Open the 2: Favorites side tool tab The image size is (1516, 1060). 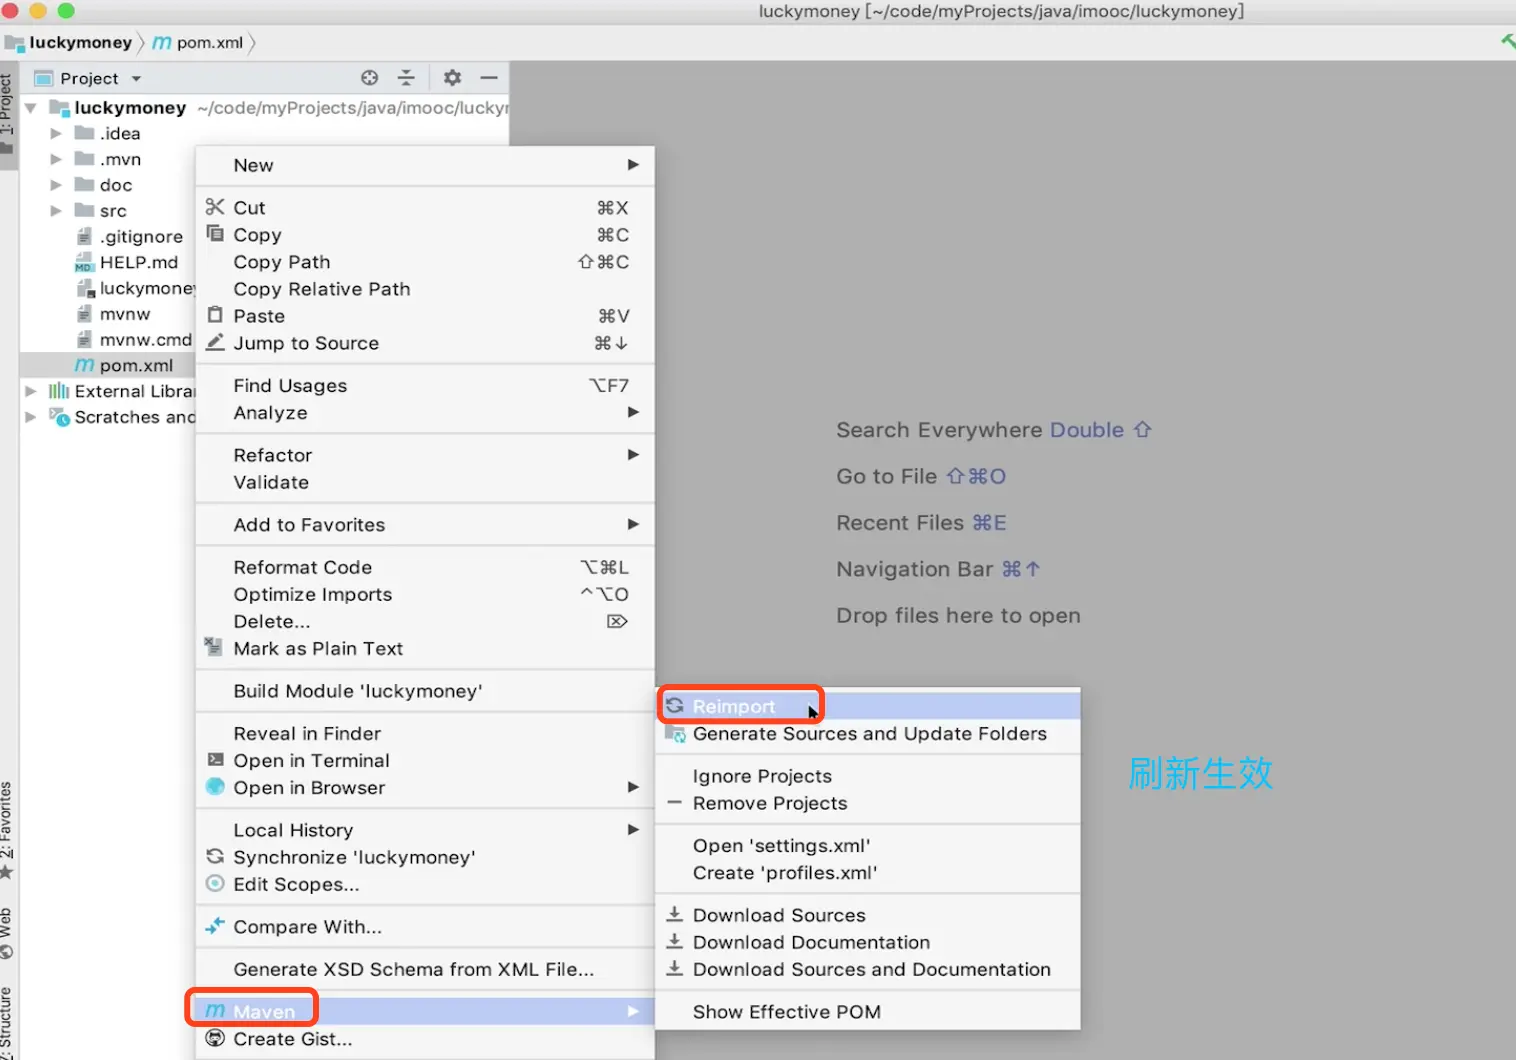8,829
